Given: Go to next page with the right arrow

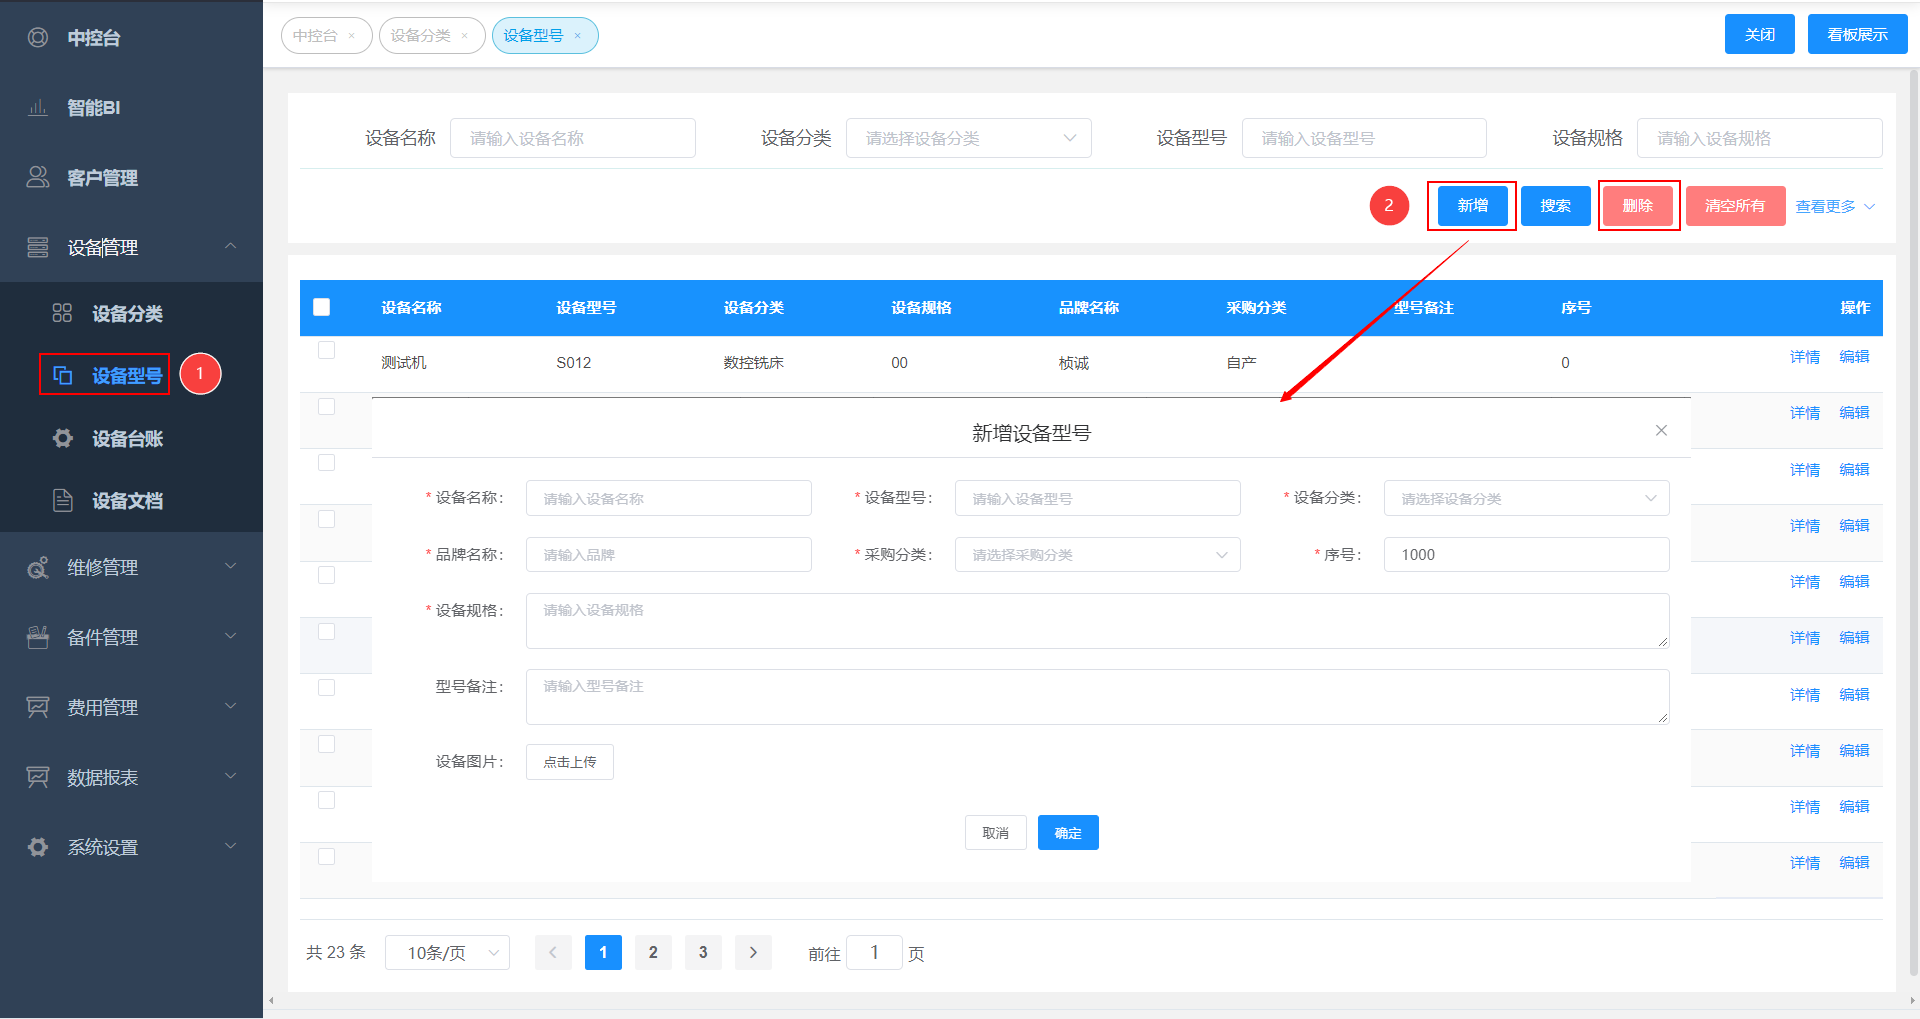Looking at the screenshot, I should [753, 952].
